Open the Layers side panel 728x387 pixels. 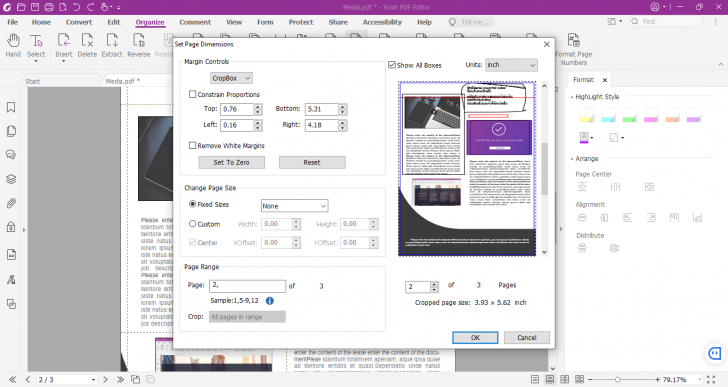coord(11,179)
